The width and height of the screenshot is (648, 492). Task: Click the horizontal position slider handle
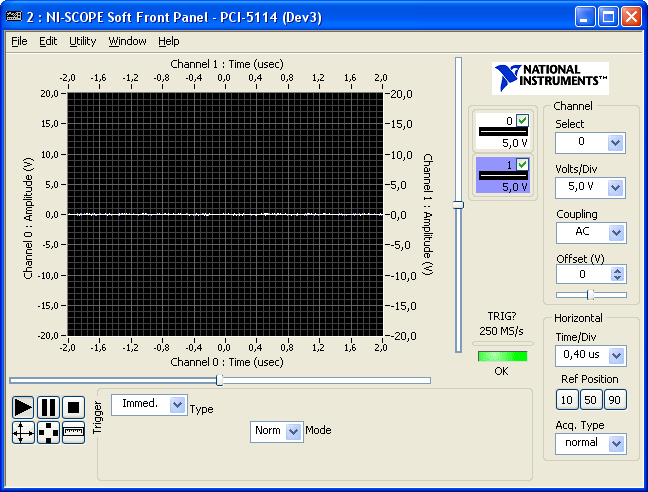tap(220, 380)
